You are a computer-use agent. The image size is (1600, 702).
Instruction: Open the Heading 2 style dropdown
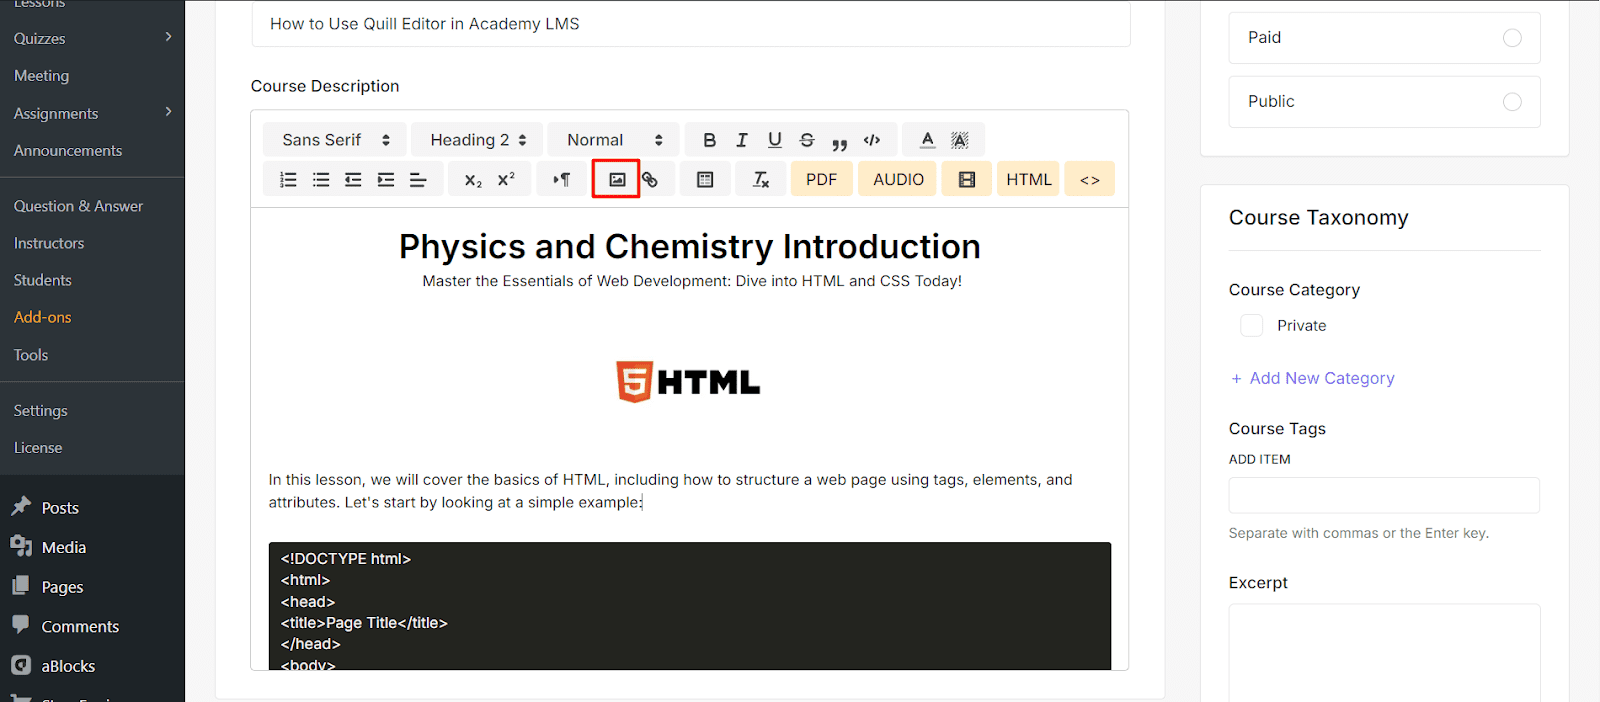pos(477,140)
